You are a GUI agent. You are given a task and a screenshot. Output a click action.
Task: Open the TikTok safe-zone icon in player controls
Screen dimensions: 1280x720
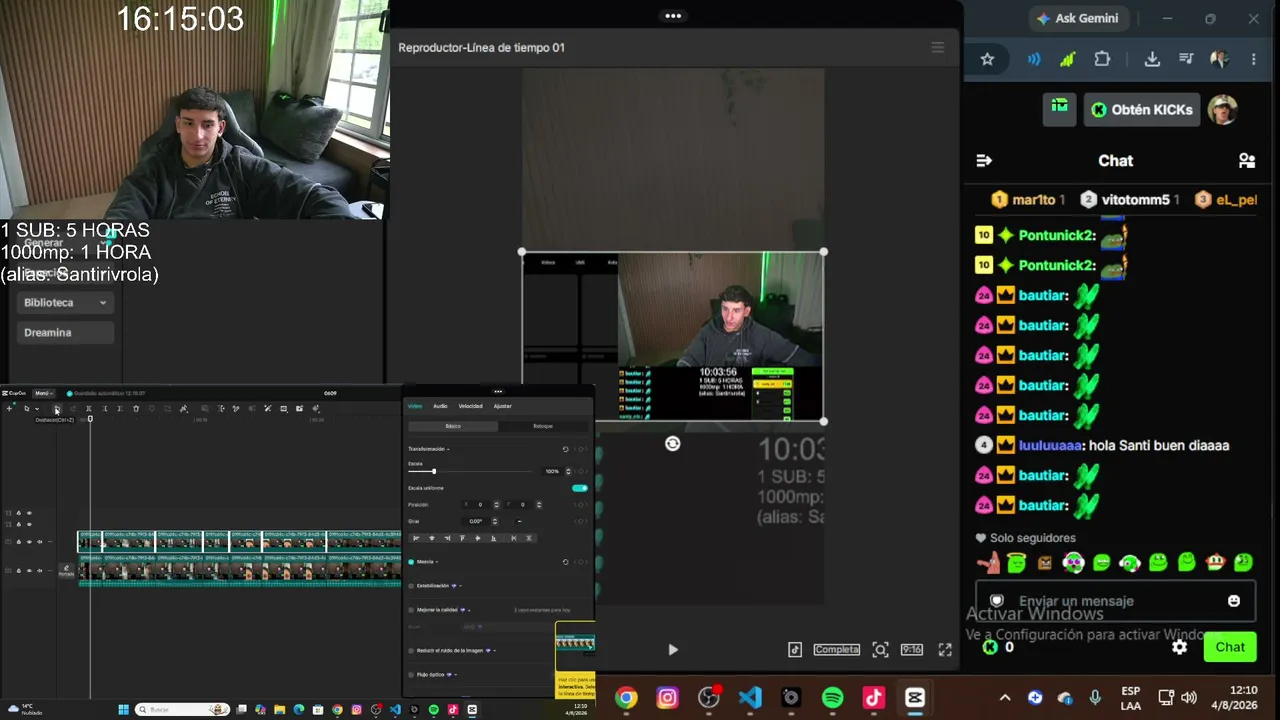tap(795, 649)
